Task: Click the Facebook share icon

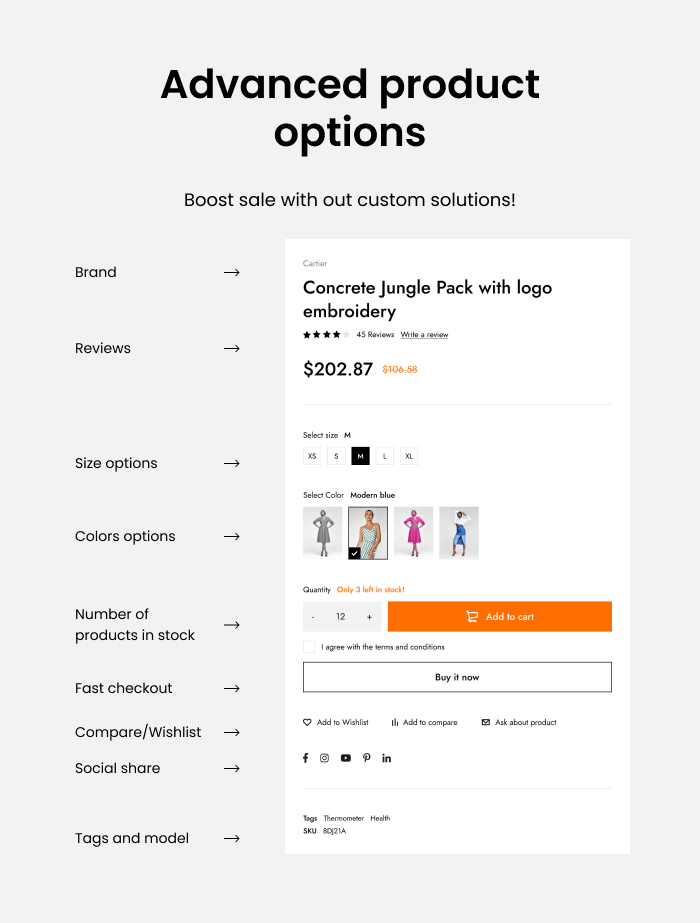Action: point(306,758)
